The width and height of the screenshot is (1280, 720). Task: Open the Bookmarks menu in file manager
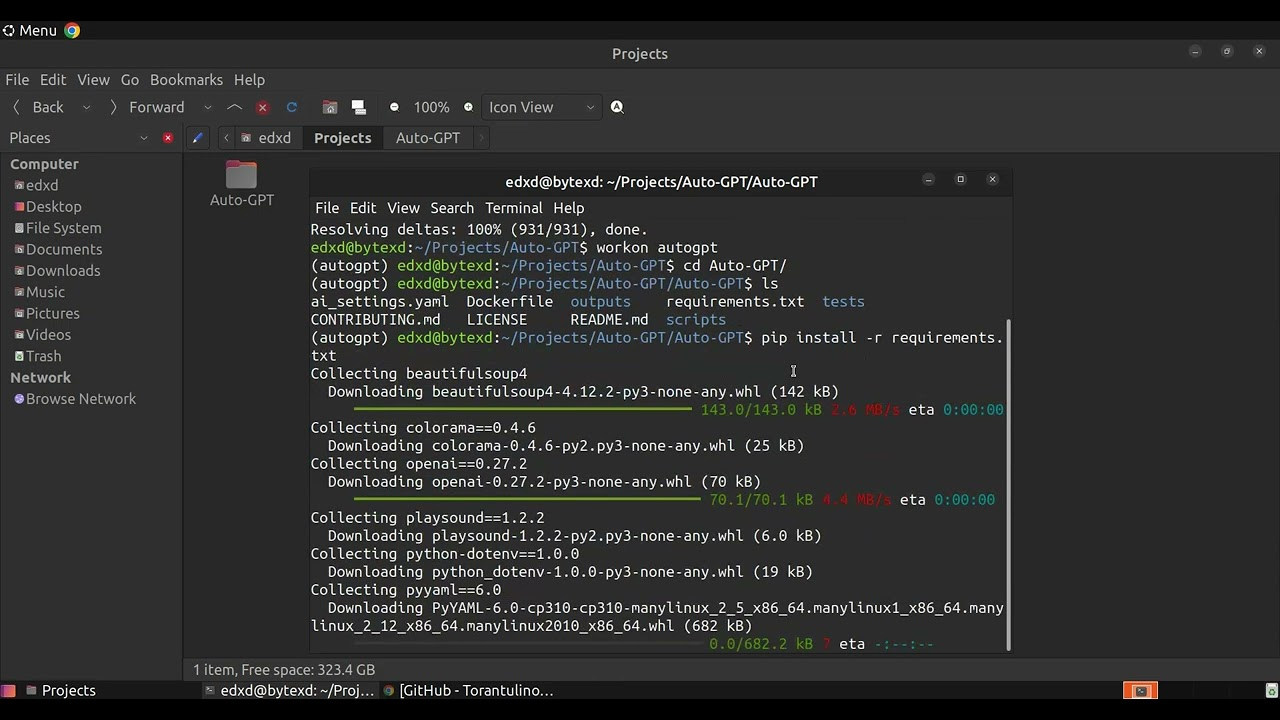click(x=186, y=80)
